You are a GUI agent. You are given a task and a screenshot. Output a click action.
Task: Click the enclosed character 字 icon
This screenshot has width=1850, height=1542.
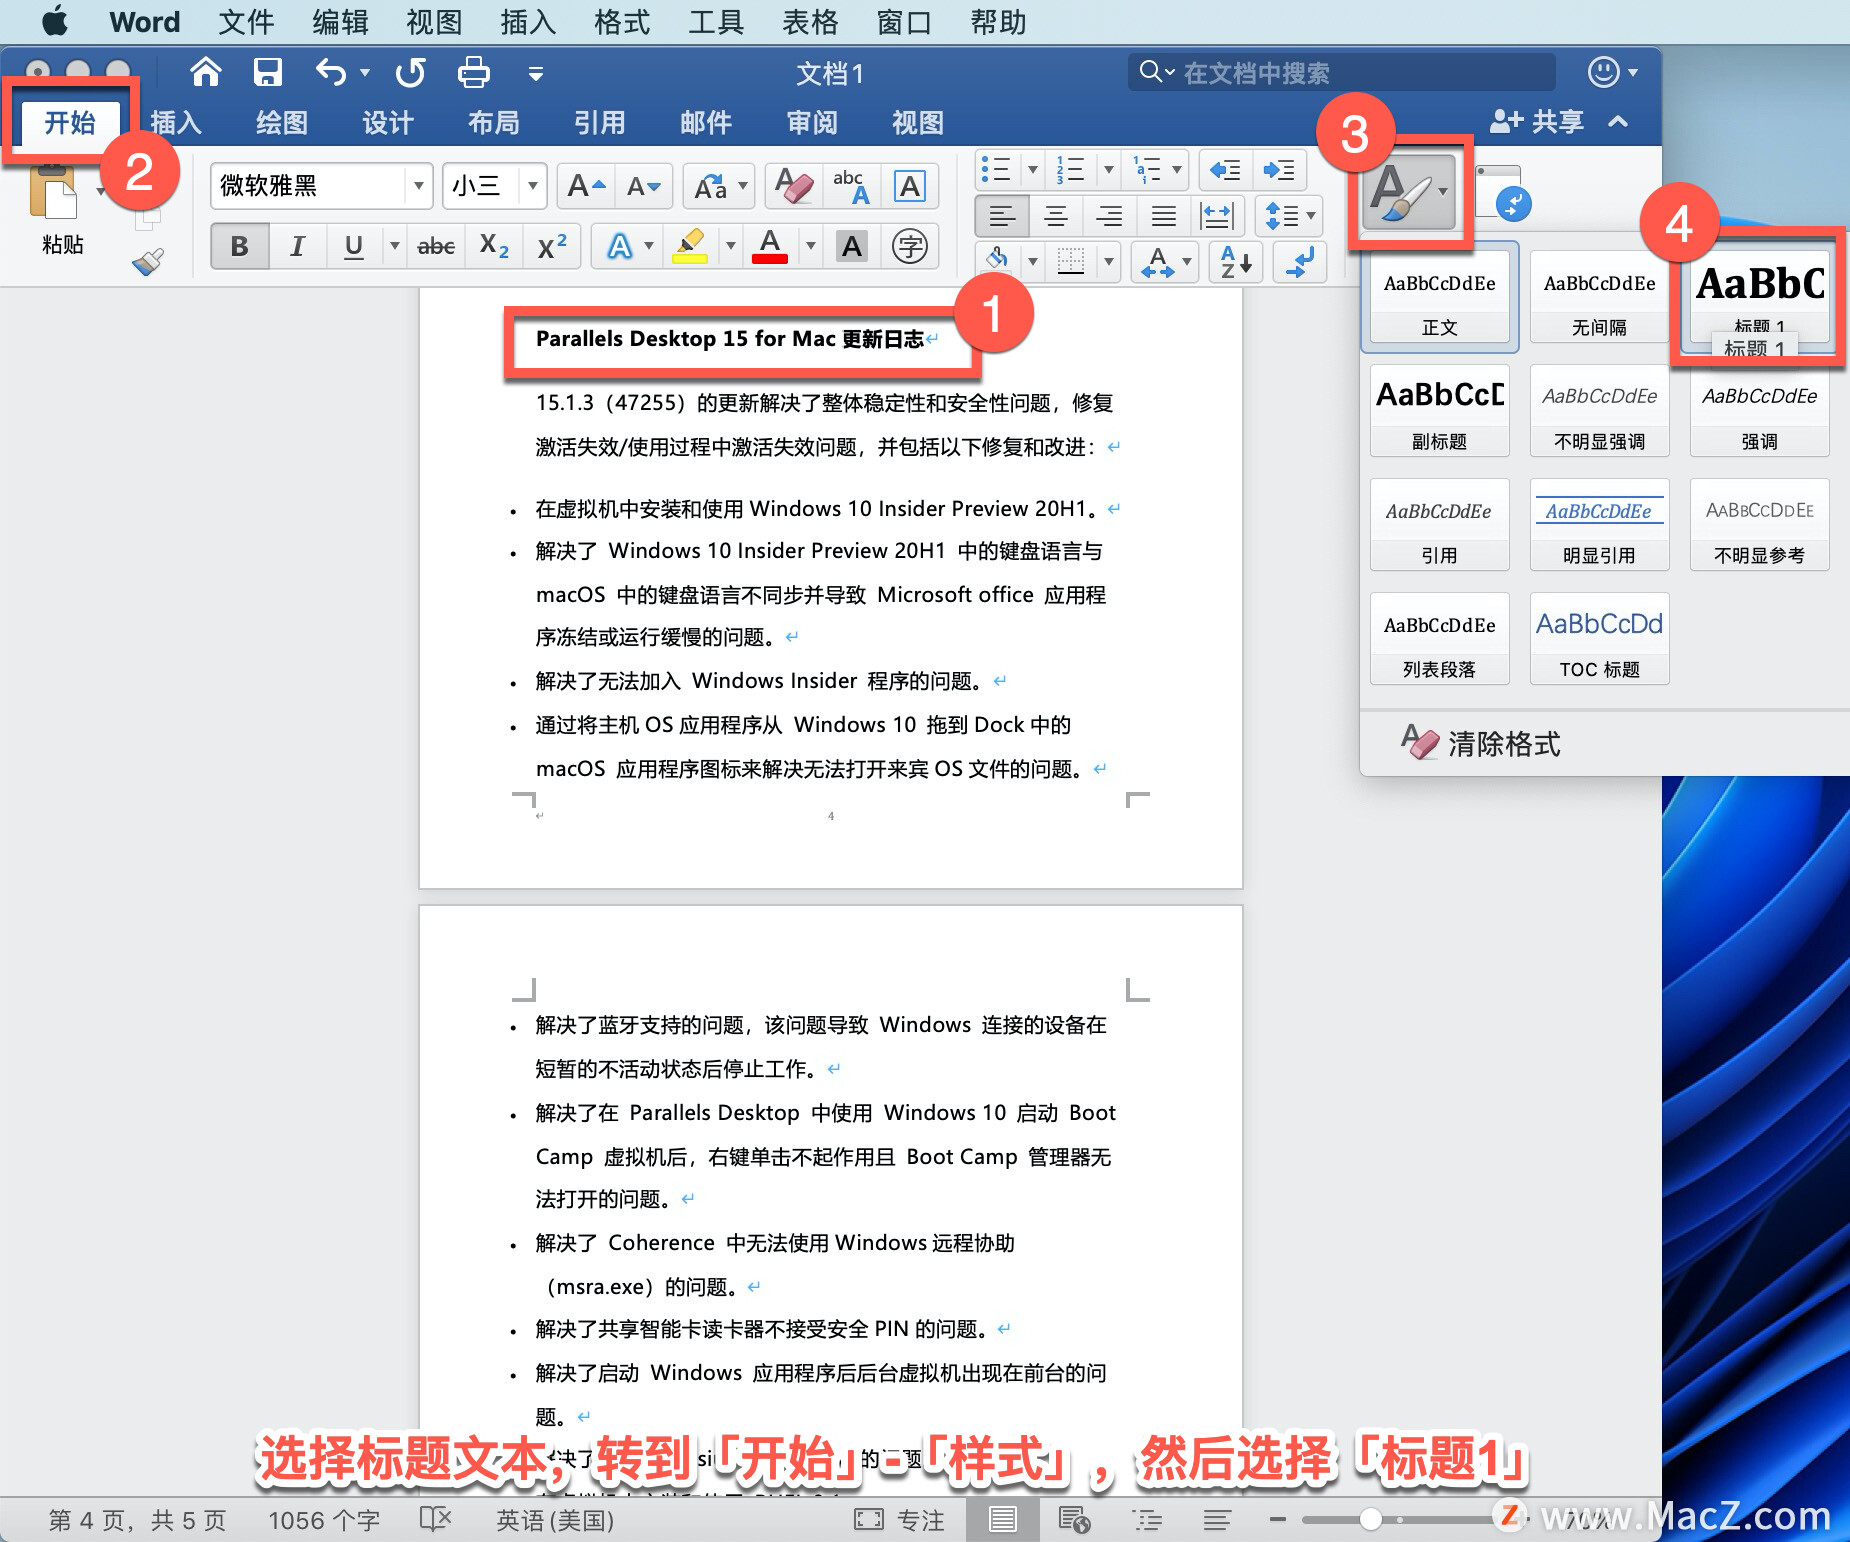tap(909, 246)
